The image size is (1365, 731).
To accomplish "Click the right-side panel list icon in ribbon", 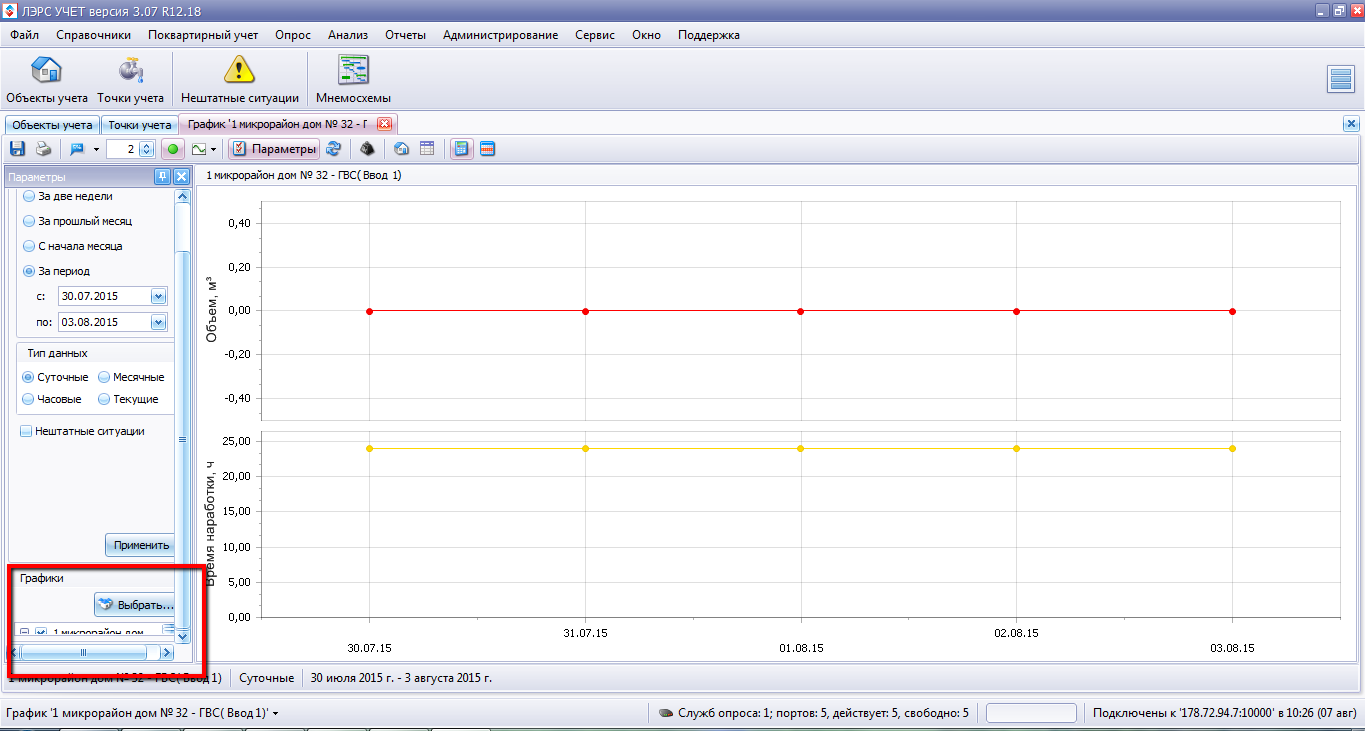I will (x=1340, y=79).
